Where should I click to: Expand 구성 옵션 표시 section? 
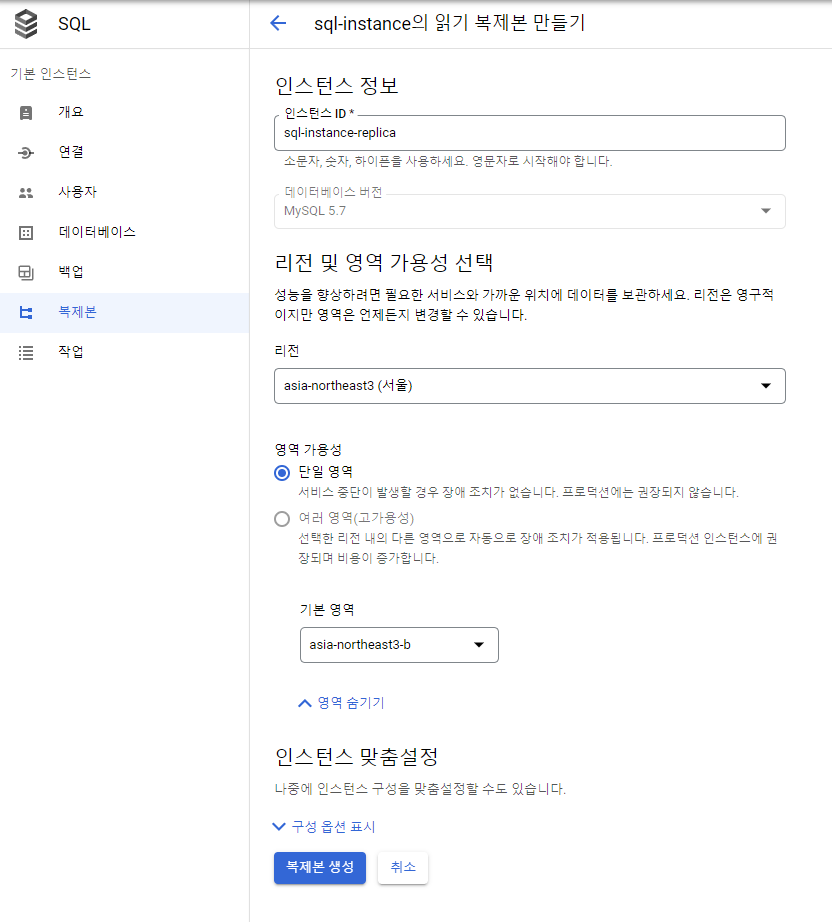pyautogui.click(x=325, y=827)
